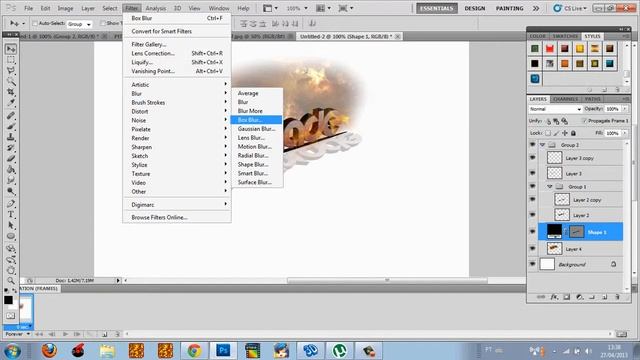The height and width of the screenshot is (360, 640).
Task: Collapse the Group 2 folder
Action: 542,145
